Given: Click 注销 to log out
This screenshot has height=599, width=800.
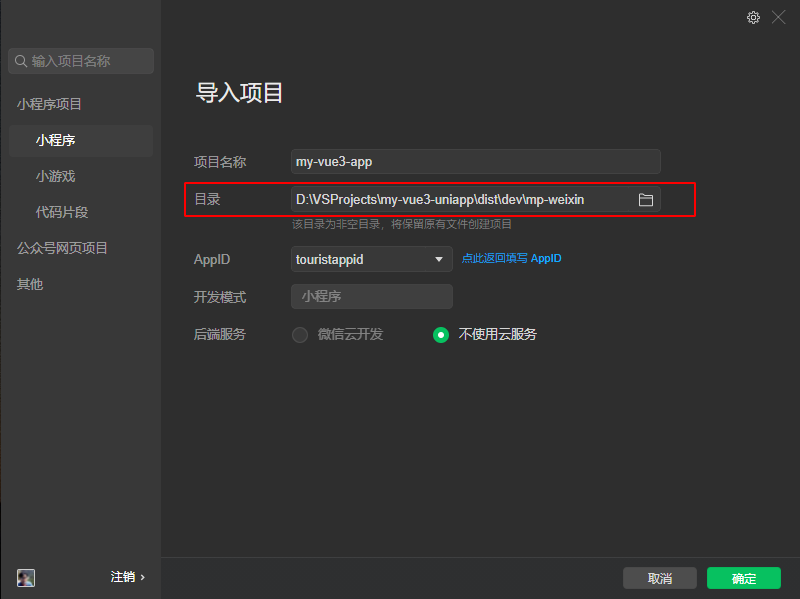Looking at the screenshot, I should tap(123, 577).
